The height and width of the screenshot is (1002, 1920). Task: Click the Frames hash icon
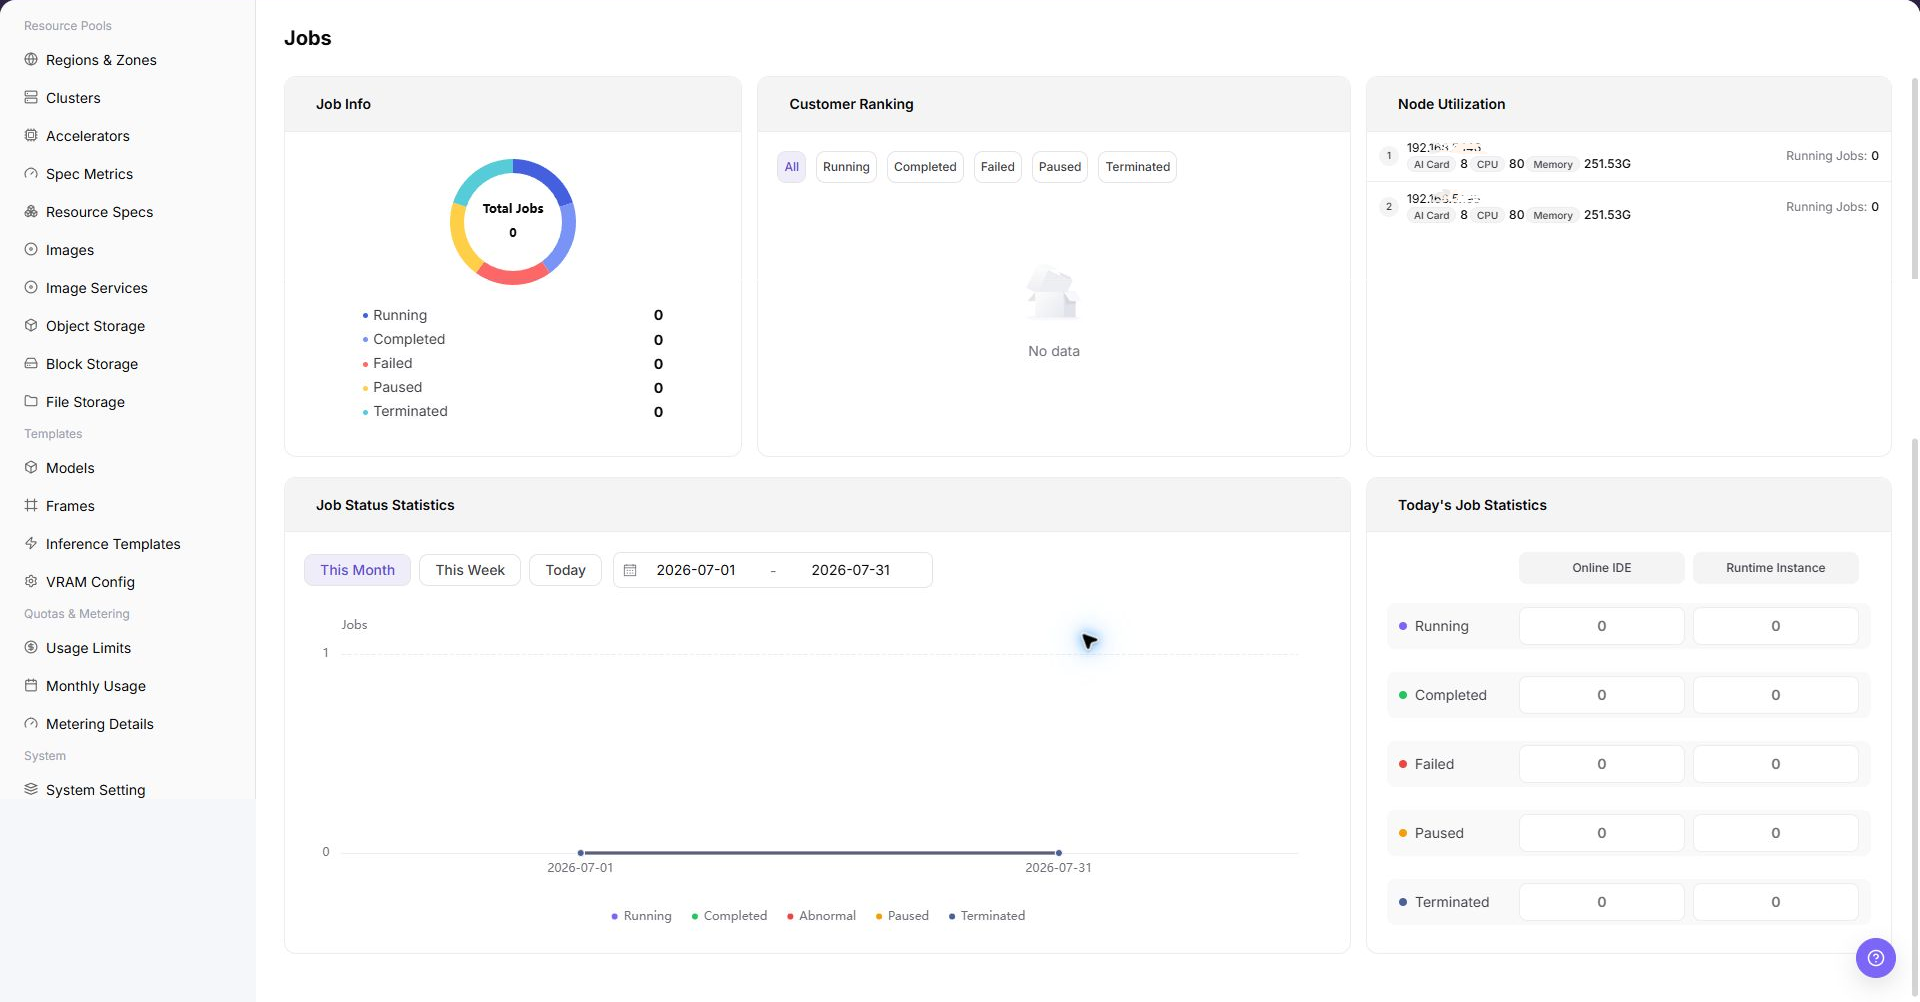coord(31,506)
